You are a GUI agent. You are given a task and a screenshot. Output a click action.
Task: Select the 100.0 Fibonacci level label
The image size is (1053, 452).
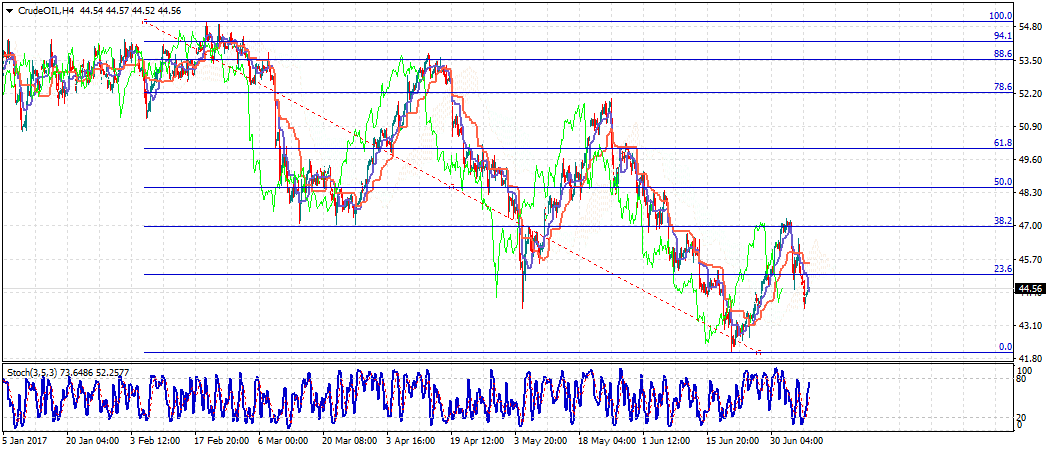coord(1000,16)
